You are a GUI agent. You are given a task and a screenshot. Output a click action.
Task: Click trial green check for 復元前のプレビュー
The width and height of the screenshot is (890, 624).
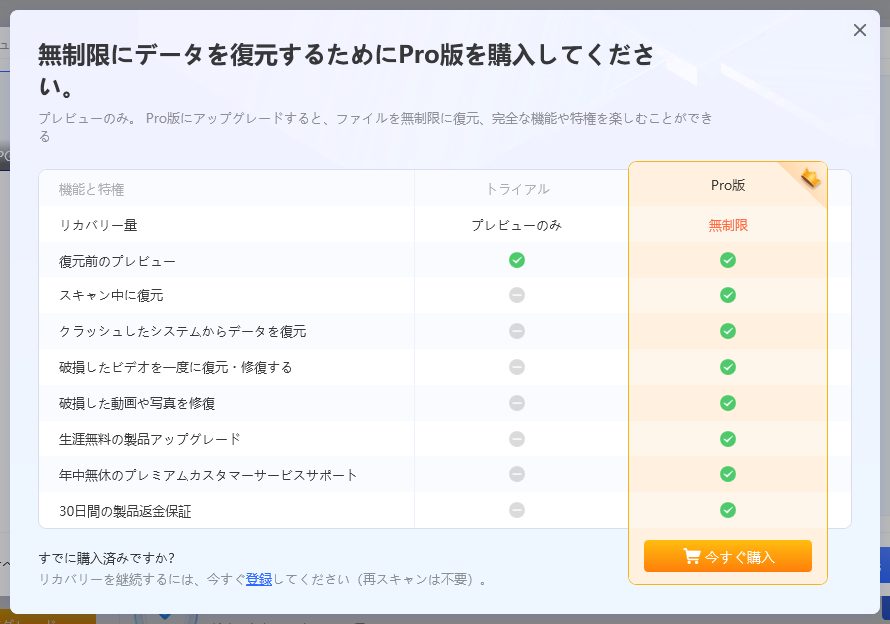517,260
